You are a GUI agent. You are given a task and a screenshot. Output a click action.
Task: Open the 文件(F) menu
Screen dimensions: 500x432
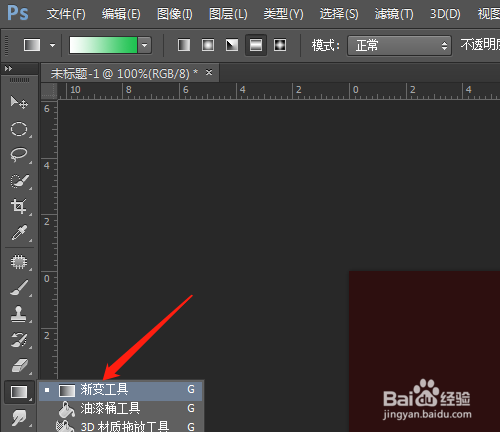point(66,14)
